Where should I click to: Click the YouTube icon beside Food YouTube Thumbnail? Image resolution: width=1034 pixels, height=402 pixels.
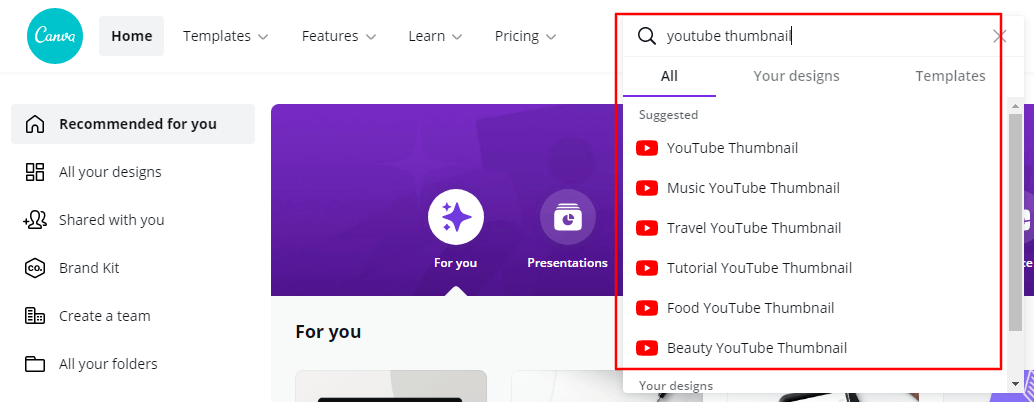647,308
